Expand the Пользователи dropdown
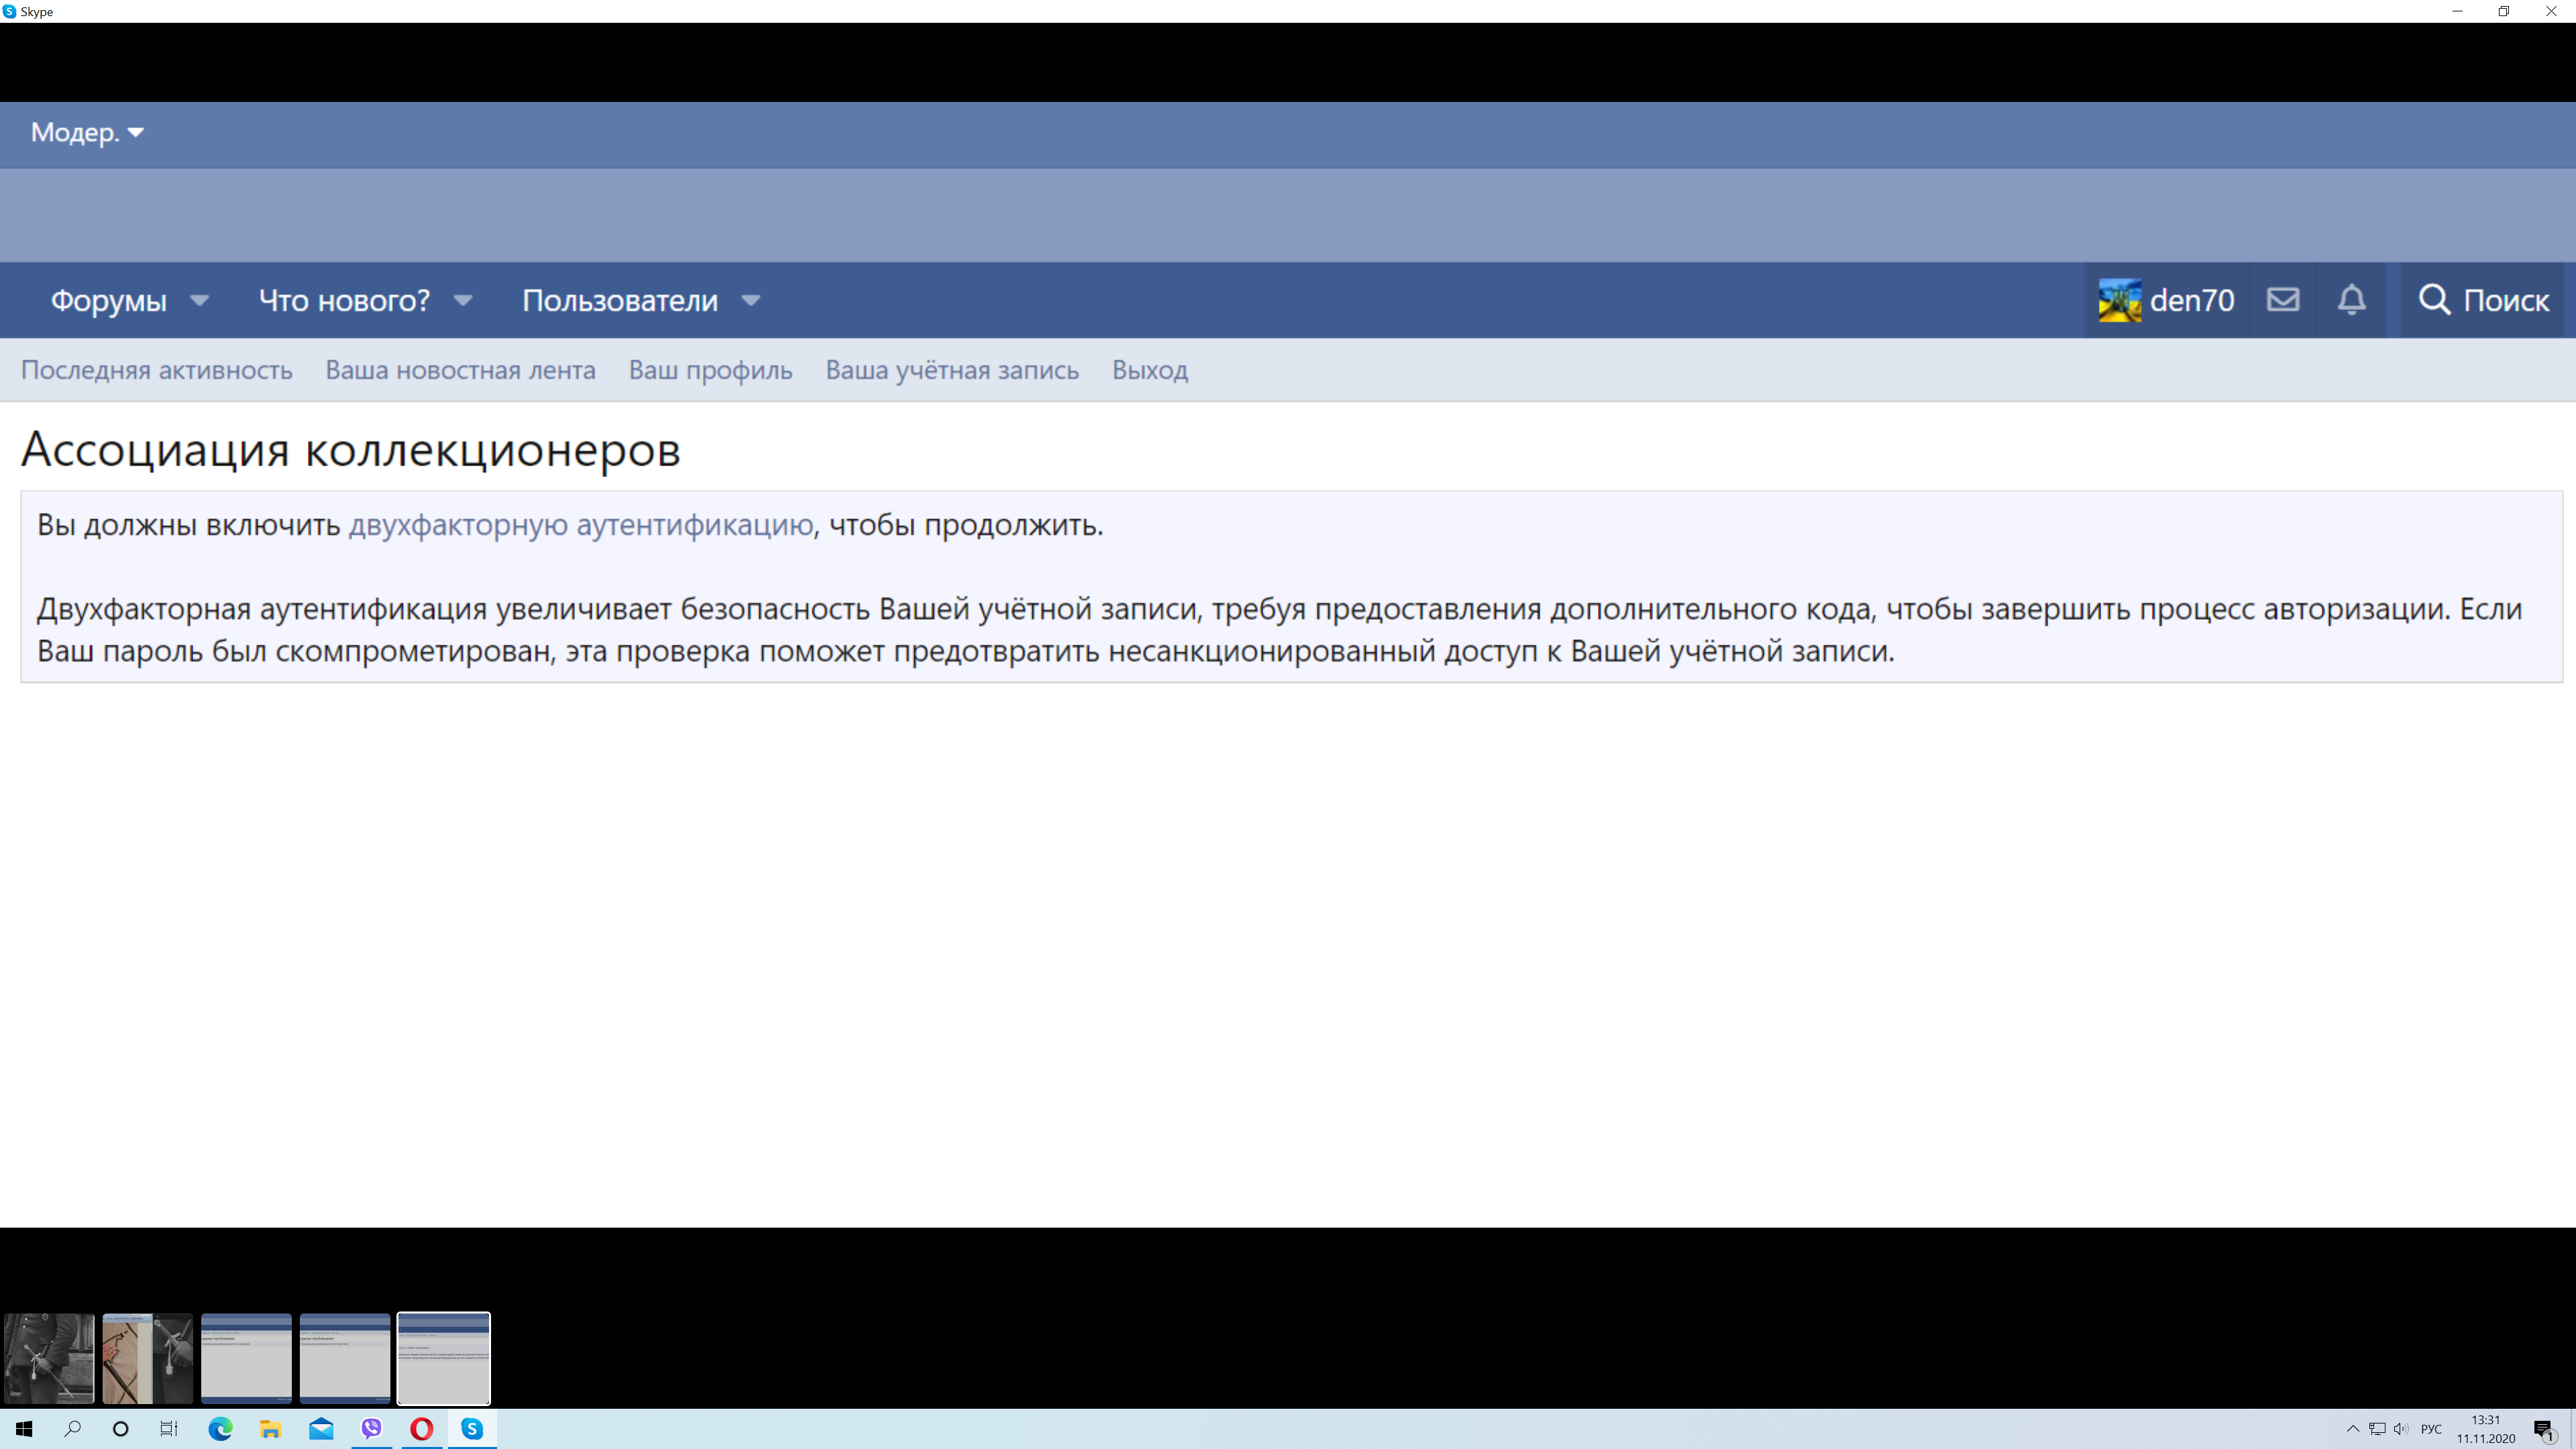 click(750, 300)
